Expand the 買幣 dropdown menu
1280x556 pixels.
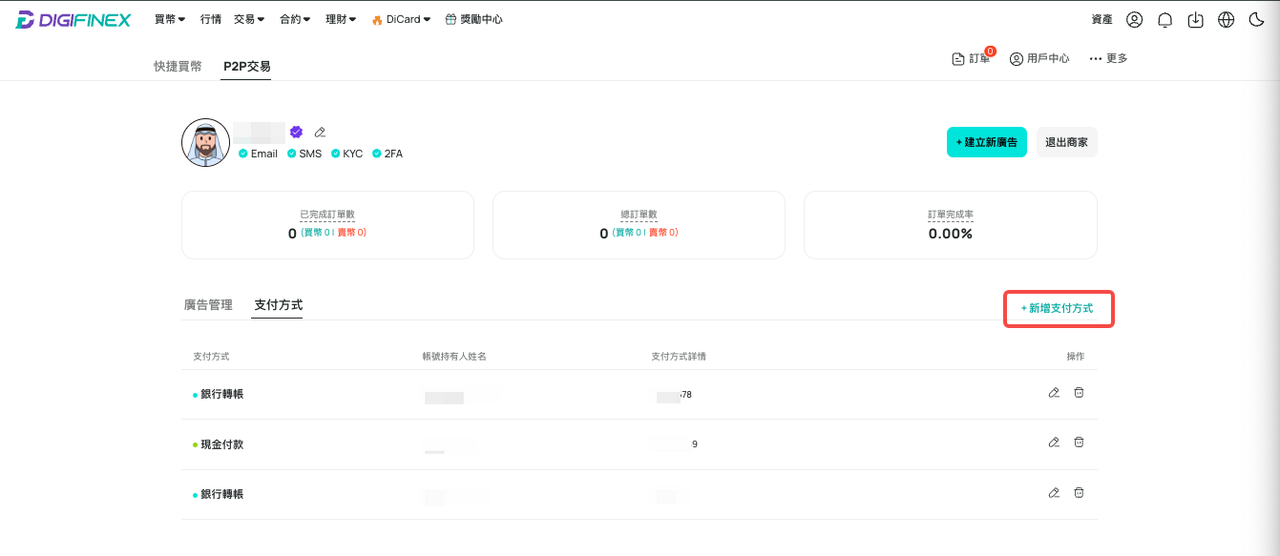170,19
